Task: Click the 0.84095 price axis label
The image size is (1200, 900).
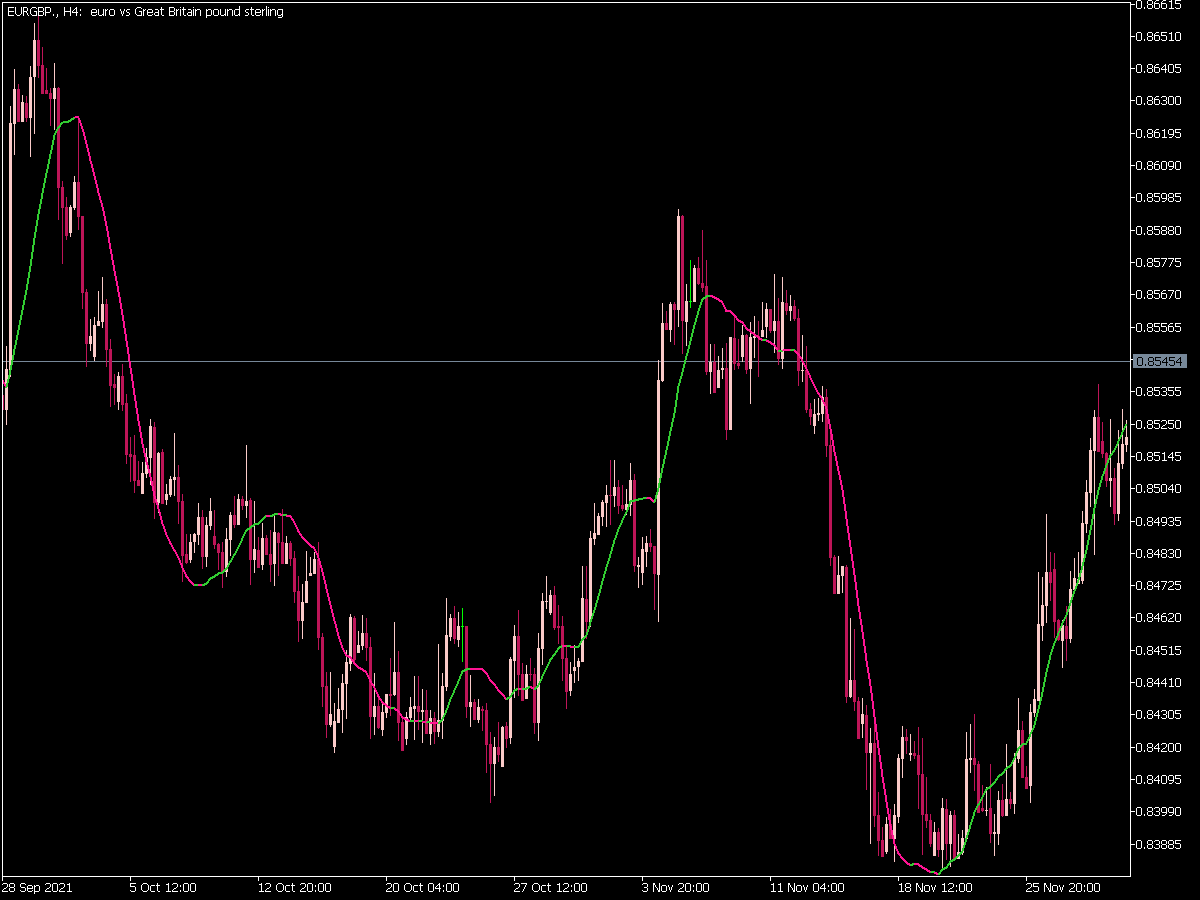Action: 1158,780
